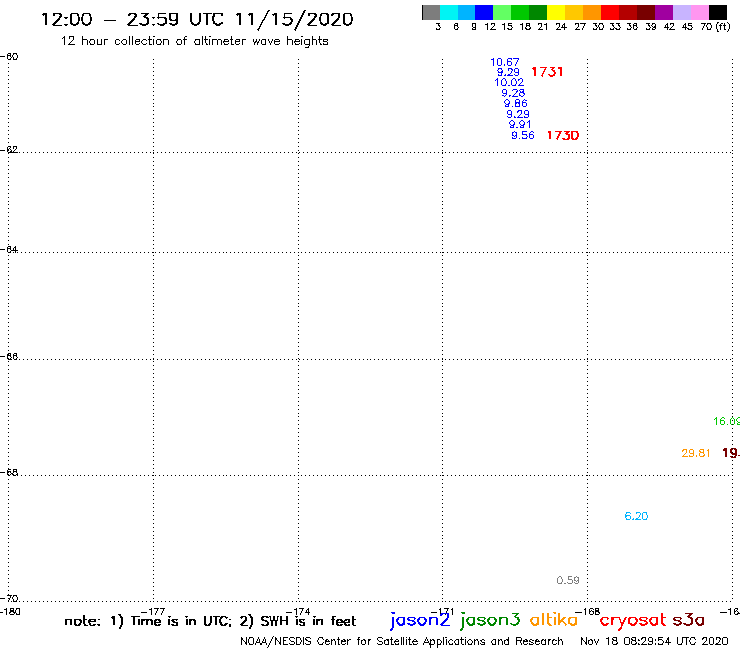The width and height of the screenshot is (740, 650).
Task: Click the gray value 0.59
Action: point(568,580)
